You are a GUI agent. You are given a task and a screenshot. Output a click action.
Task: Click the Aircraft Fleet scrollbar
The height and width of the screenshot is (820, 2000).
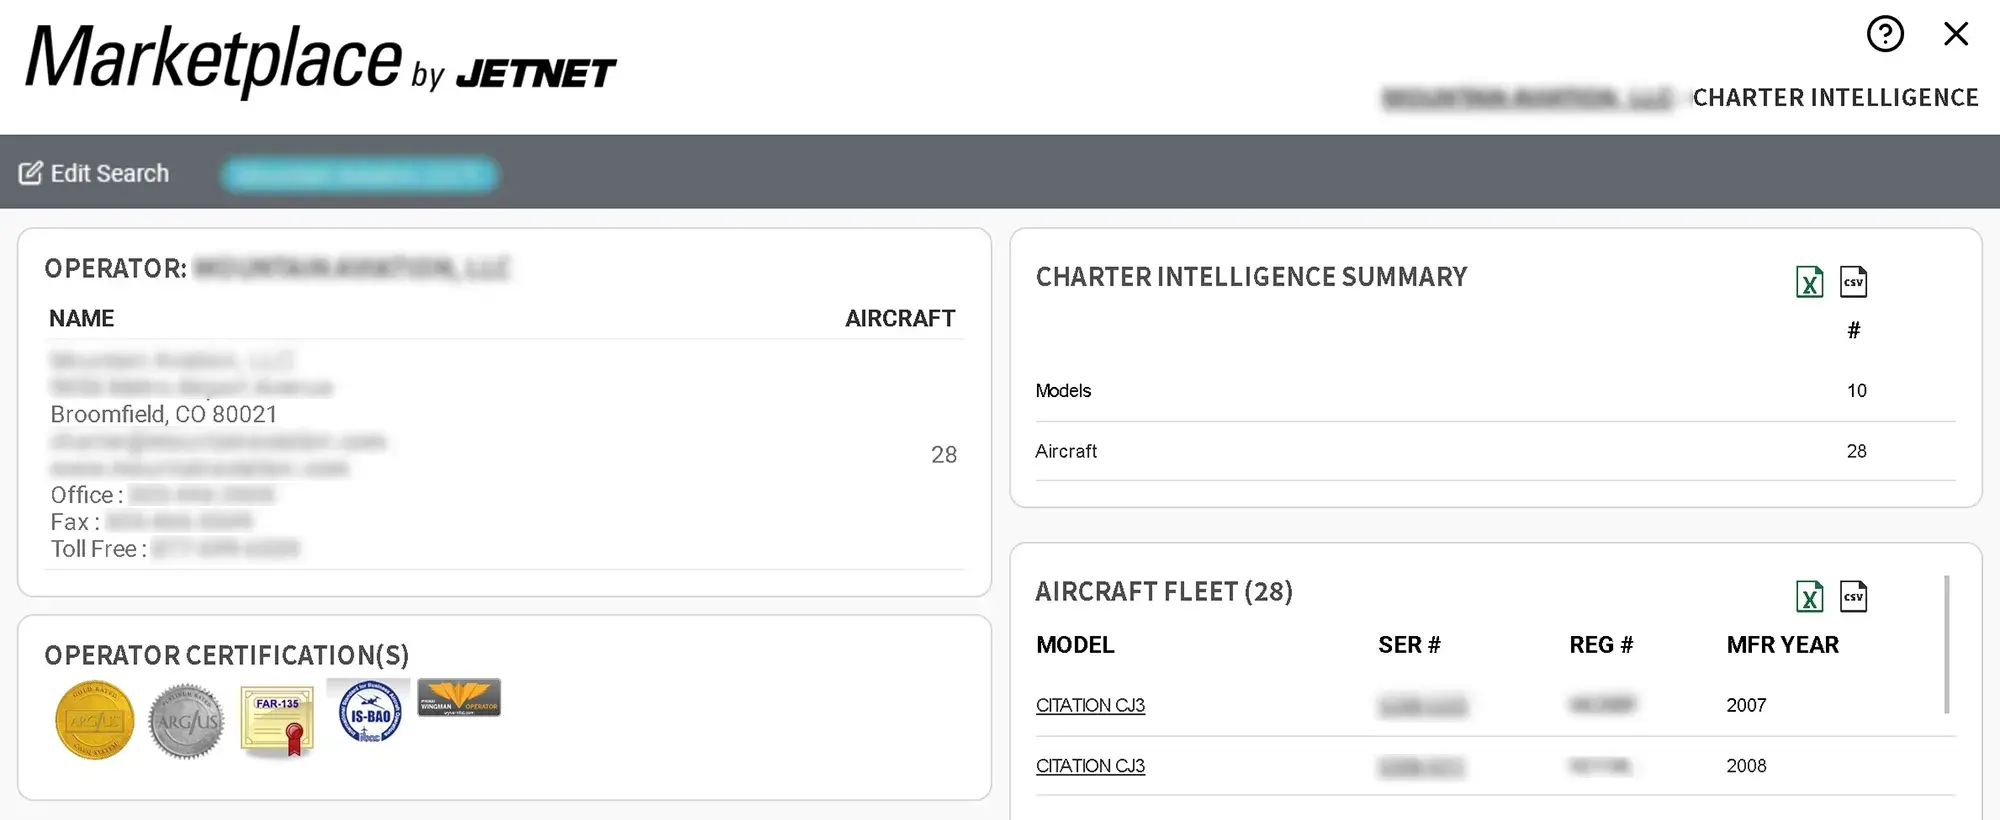pyautogui.click(x=1947, y=644)
